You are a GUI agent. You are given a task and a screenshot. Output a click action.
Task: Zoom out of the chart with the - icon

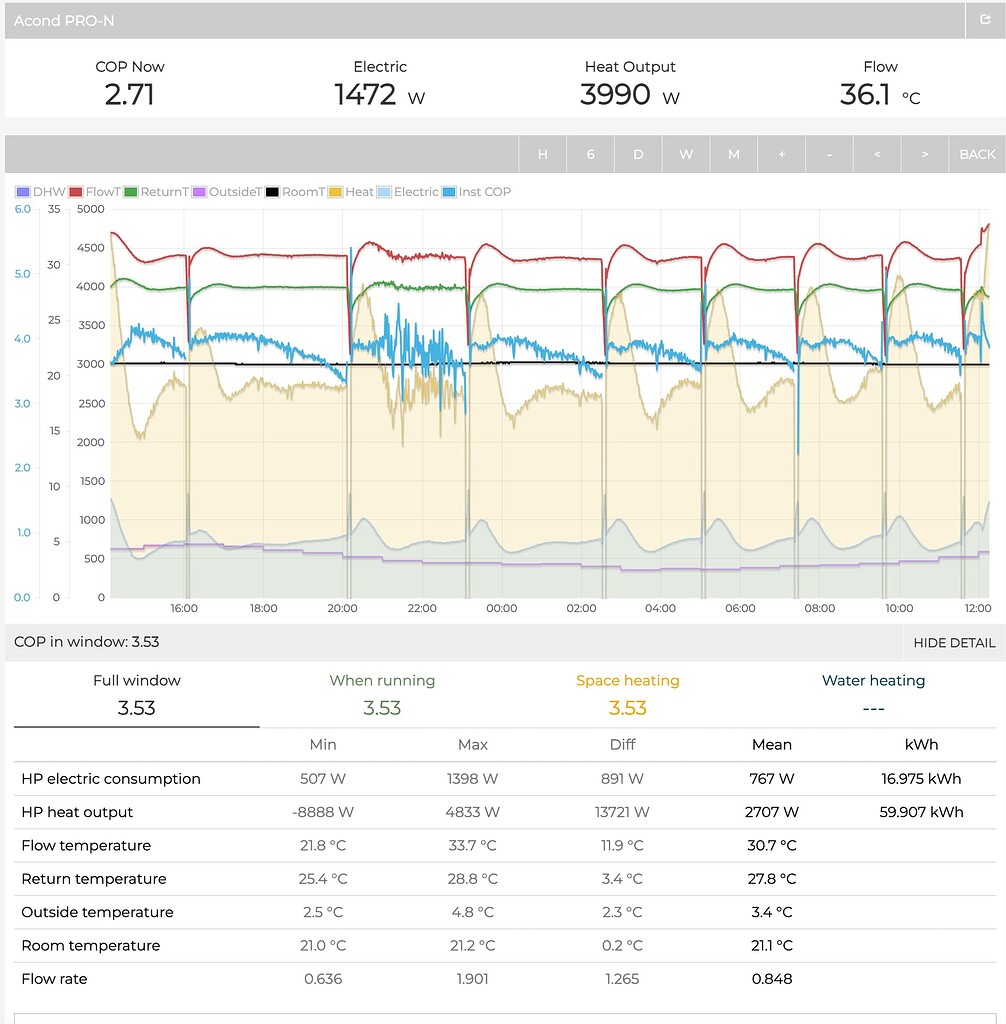click(829, 154)
